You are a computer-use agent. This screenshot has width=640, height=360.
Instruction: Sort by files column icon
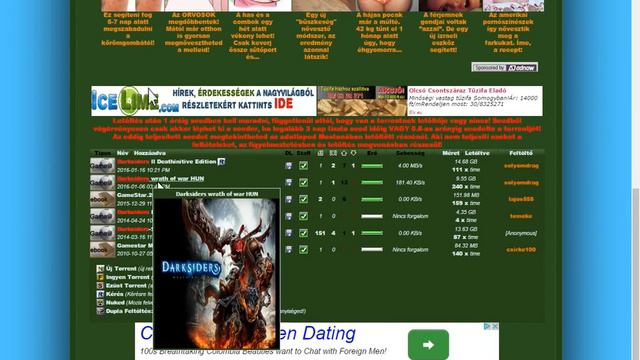(x=320, y=153)
